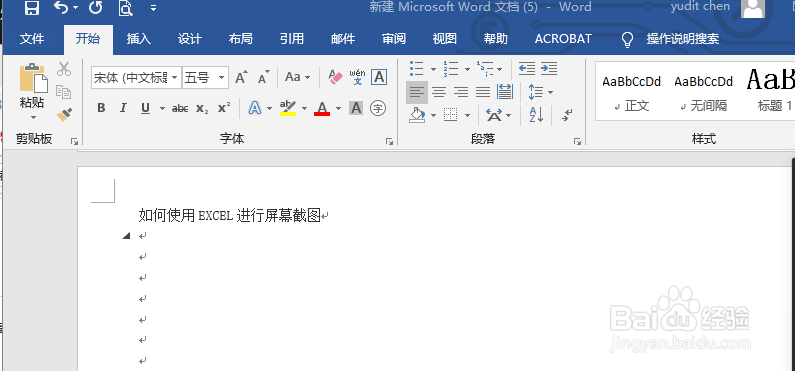Viewport: 795px width, 371px height.
Task: Click the wén phonetic guide icon
Action: (x=357, y=77)
